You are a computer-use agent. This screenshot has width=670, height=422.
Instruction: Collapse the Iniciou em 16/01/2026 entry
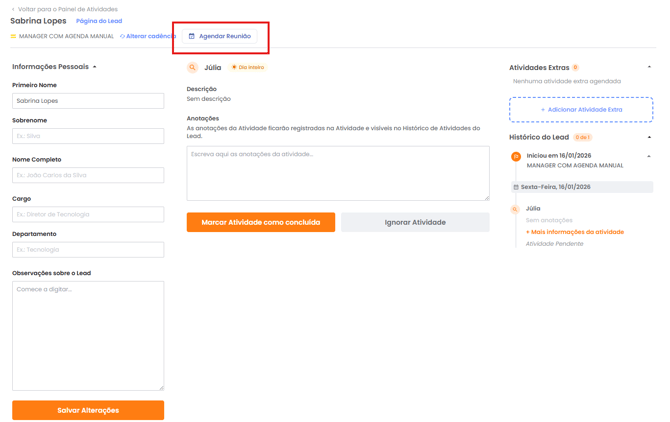point(649,156)
